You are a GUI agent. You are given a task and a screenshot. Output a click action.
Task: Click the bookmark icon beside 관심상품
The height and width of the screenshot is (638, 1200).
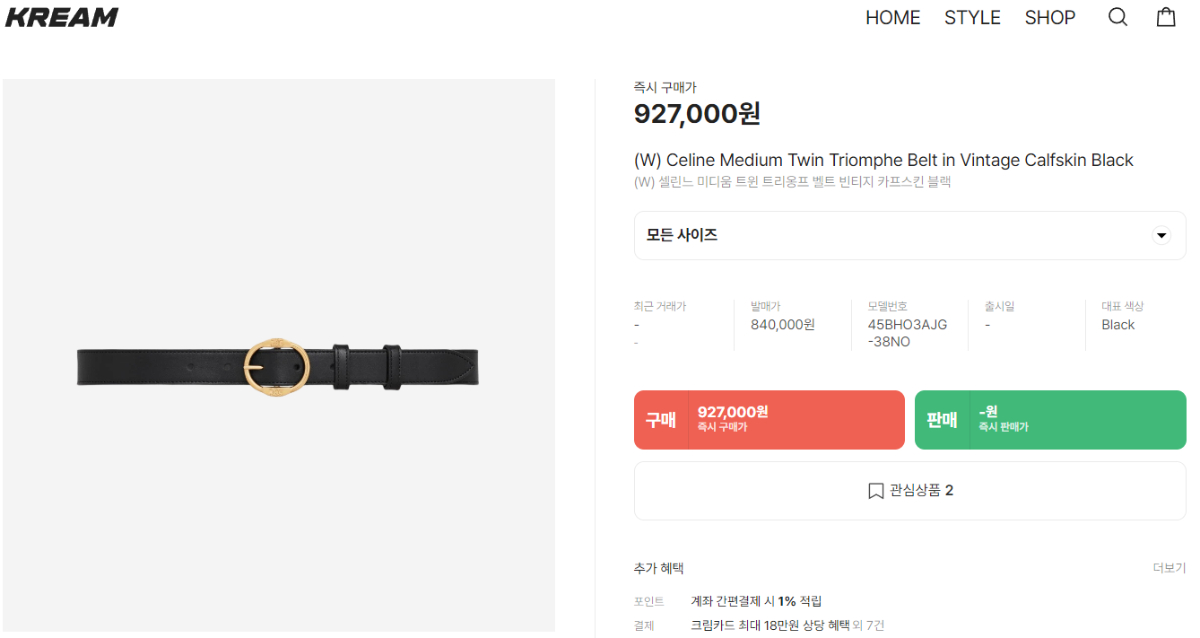click(876, 491)
